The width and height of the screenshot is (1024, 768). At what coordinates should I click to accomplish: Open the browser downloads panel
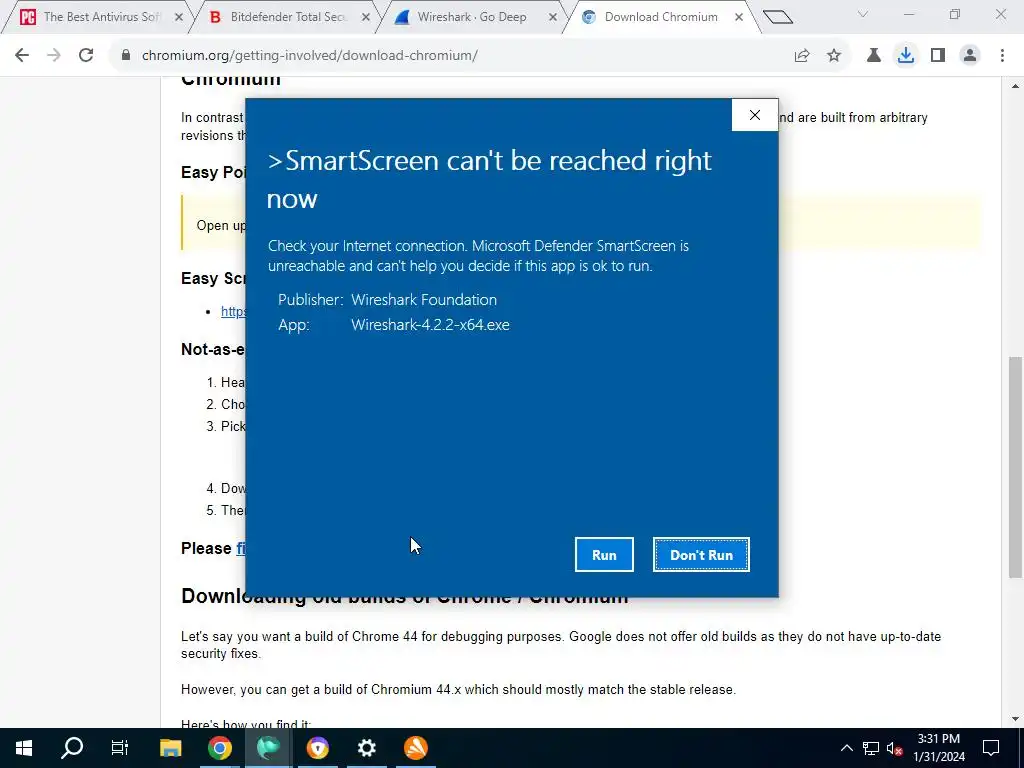[x=906, y=56]
